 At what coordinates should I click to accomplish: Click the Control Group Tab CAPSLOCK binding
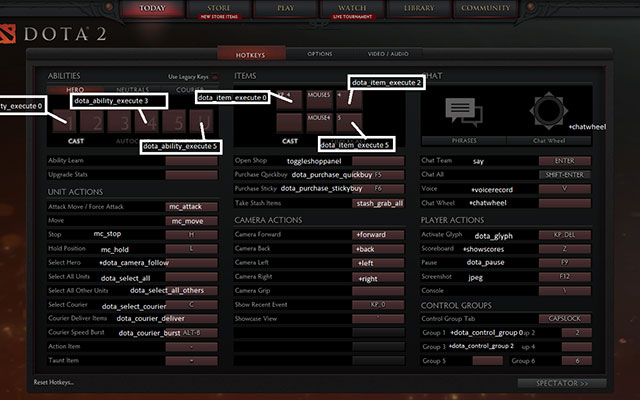tap(564, 318)
